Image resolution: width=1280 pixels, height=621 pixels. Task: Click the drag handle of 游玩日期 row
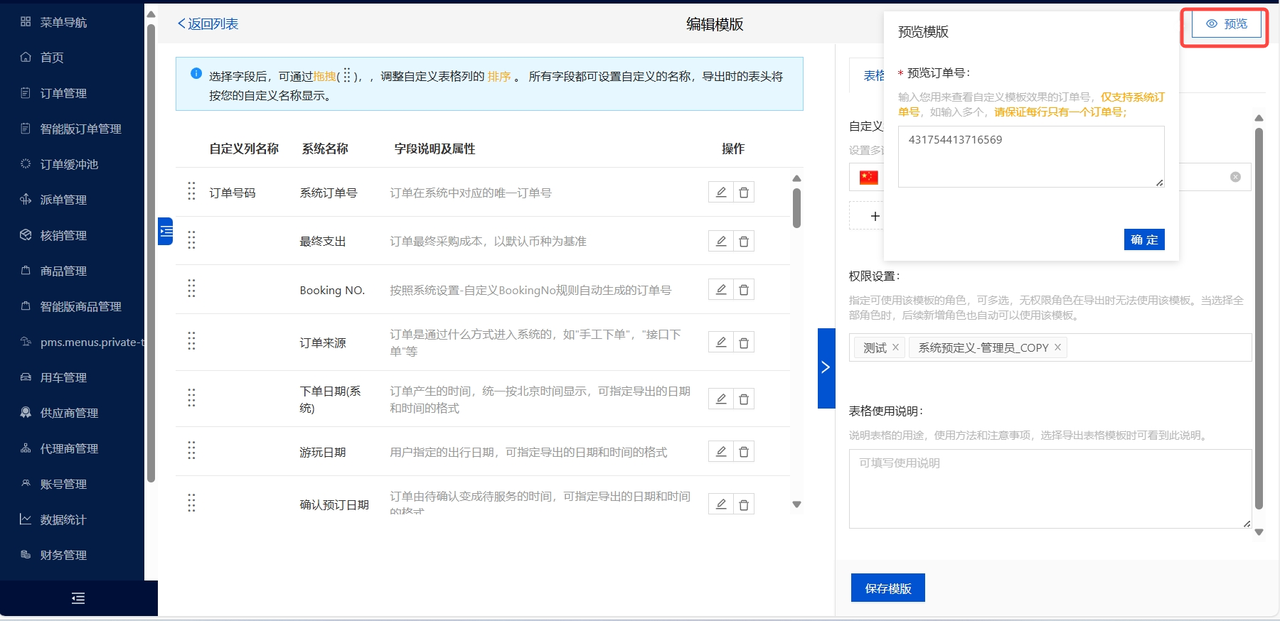pos(192,451)
